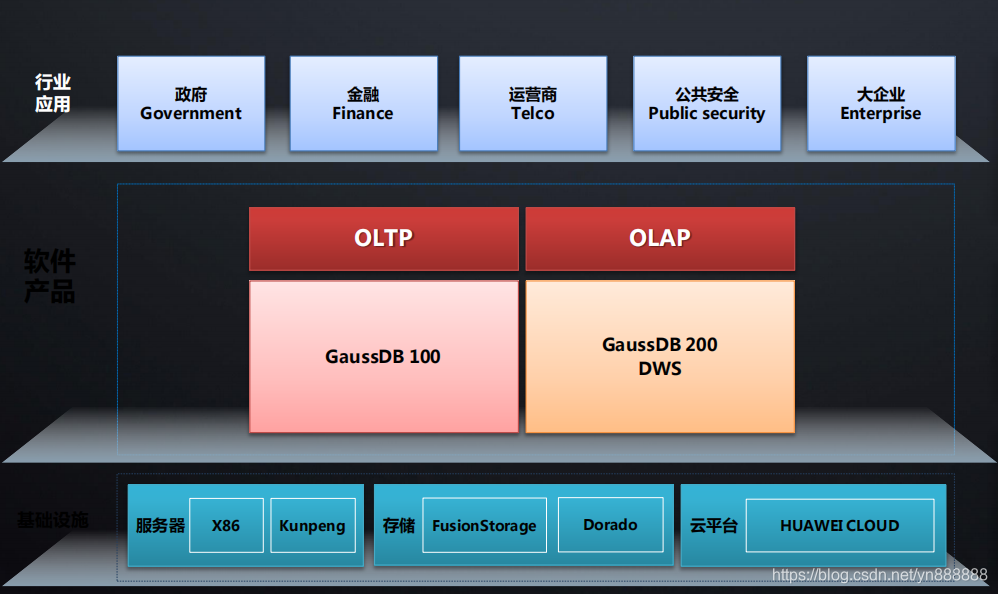Click the 存储 label
The image size is (998, 594).
click(398, 526)
